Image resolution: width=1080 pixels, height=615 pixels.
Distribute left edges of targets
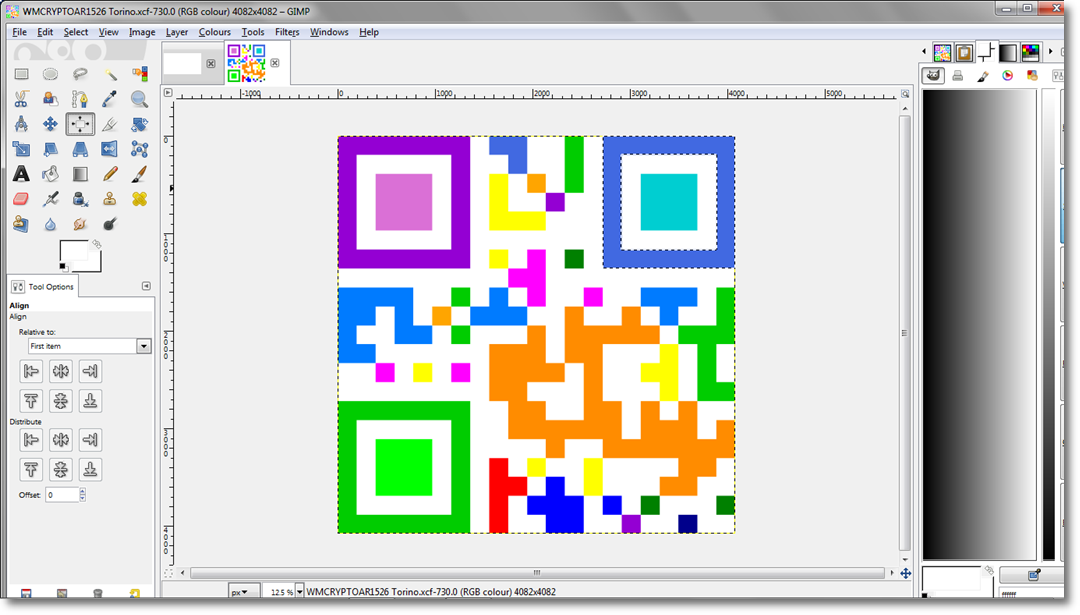[x=31, y=439]
